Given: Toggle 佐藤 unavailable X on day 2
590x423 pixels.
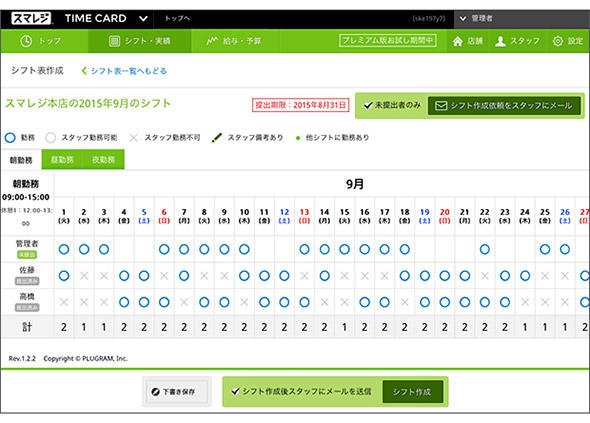Looking at the screenshot, I should tap(84, 276).
